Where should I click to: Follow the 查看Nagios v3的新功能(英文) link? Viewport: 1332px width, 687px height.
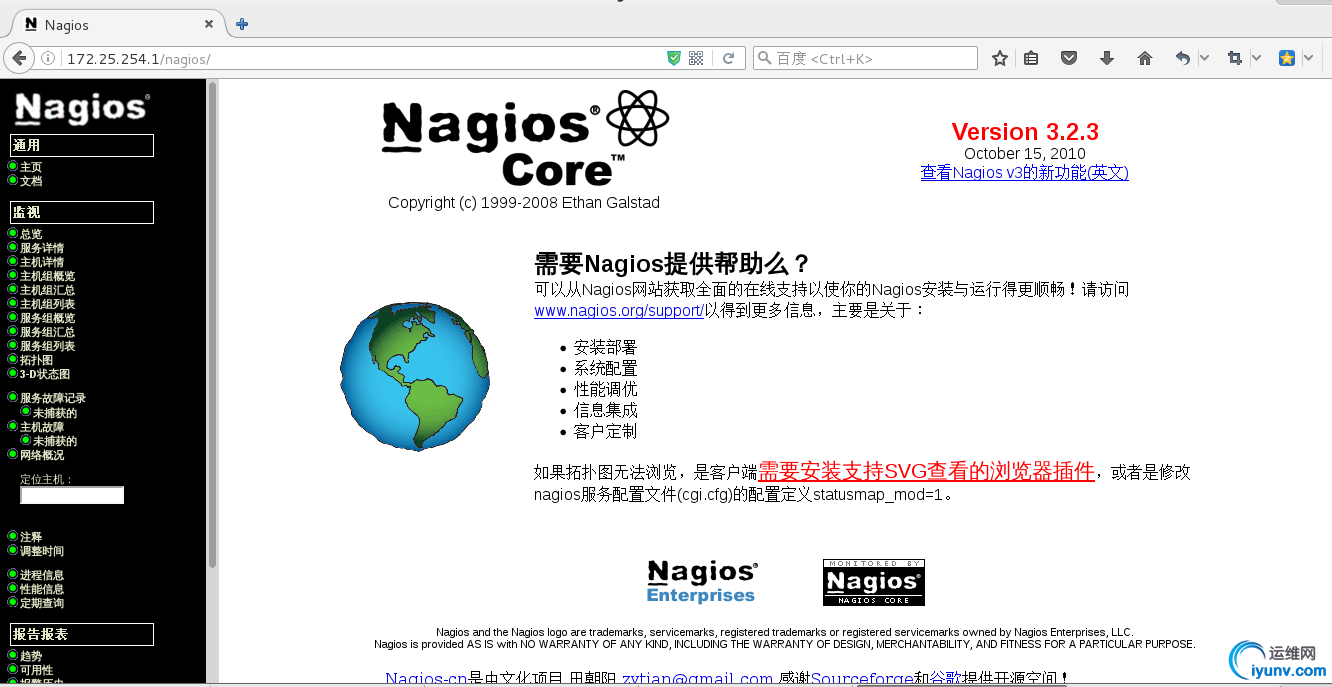point(1025,172)
